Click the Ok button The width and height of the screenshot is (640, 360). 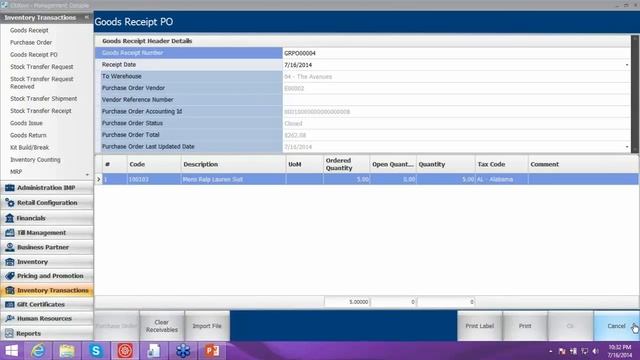tap(570, 326)
